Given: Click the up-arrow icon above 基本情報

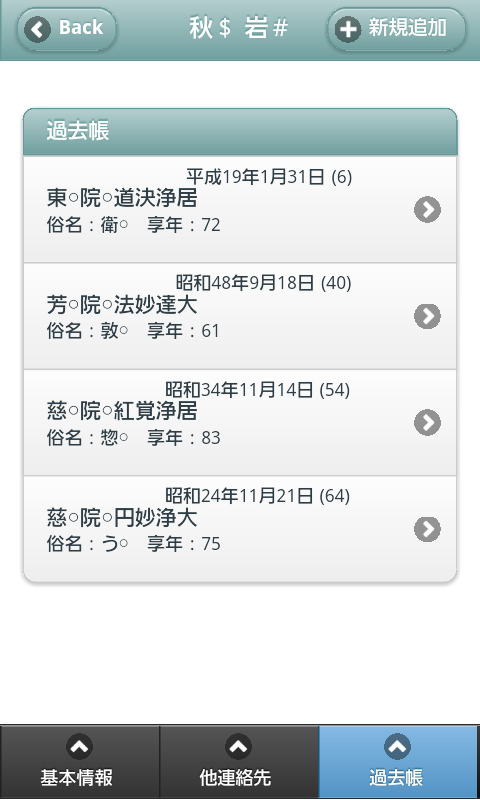Looking at the screenshot, I should [80, 747].
